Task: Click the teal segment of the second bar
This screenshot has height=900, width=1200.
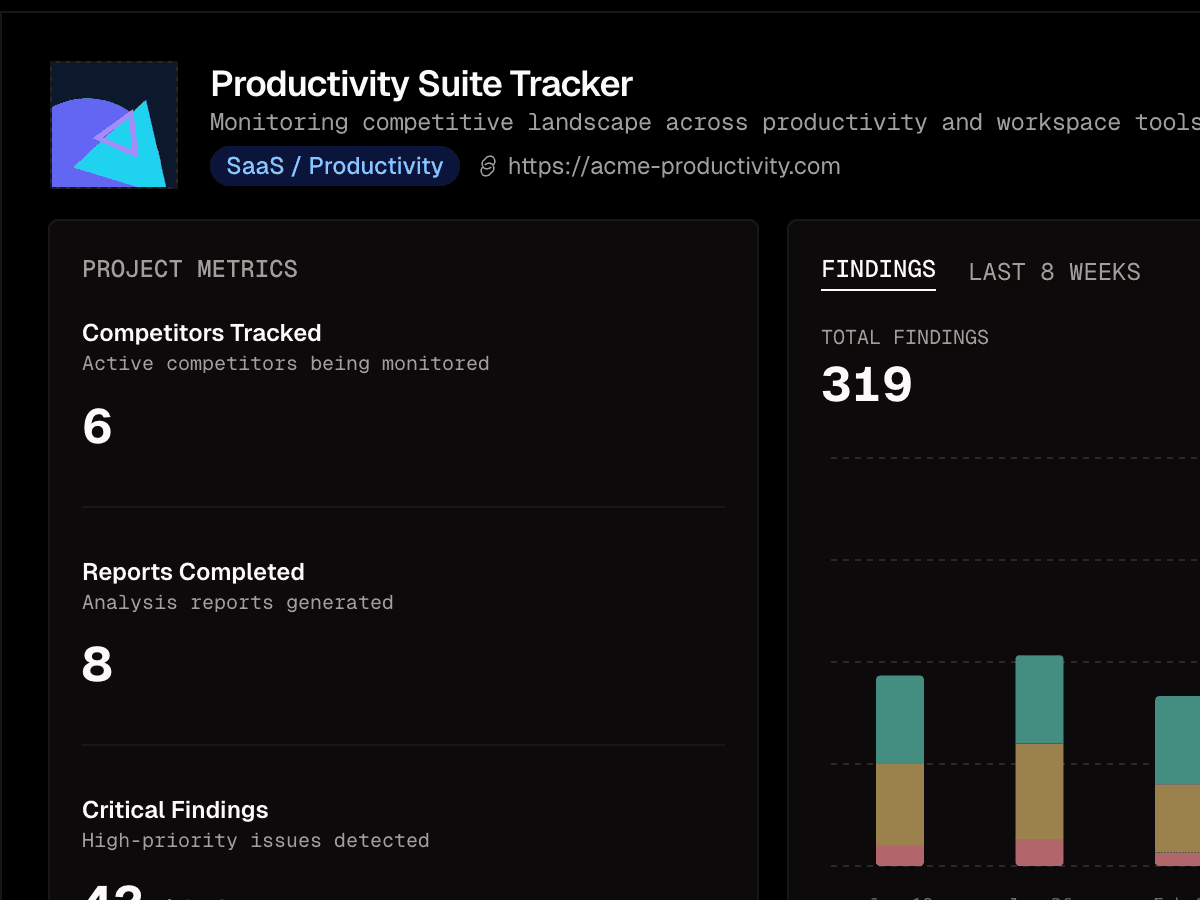Action: pos(1039,700)
